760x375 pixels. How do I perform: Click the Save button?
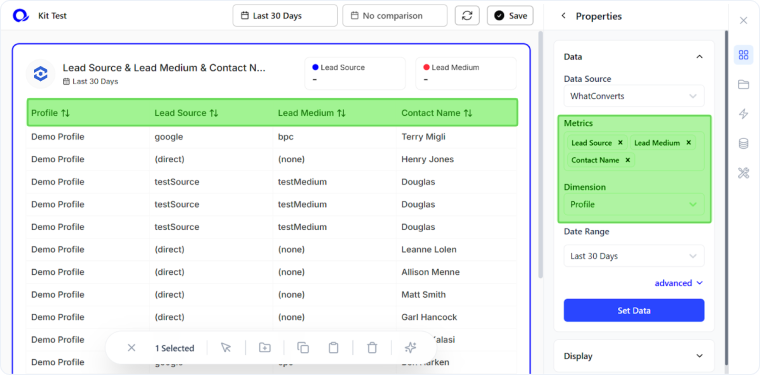point(510,16)
